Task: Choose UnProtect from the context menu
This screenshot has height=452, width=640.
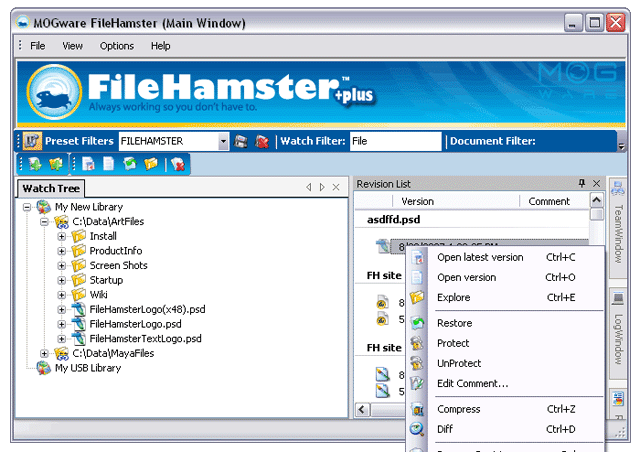Action: click(x=505, y=363)
